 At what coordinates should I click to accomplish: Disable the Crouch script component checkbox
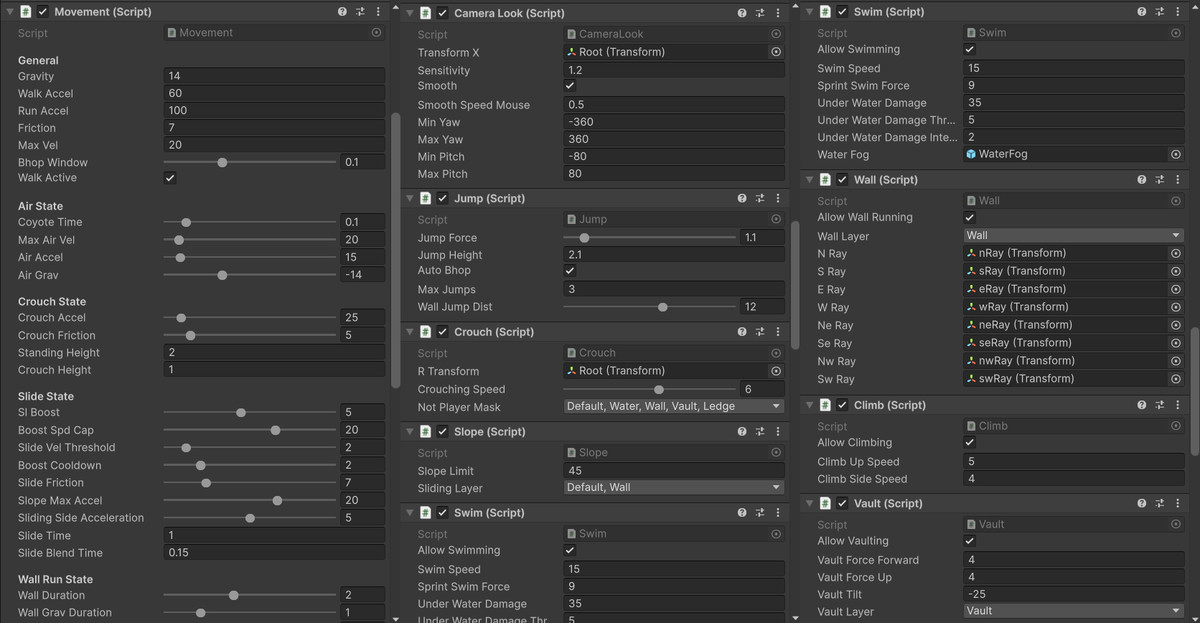coord(442,332)
